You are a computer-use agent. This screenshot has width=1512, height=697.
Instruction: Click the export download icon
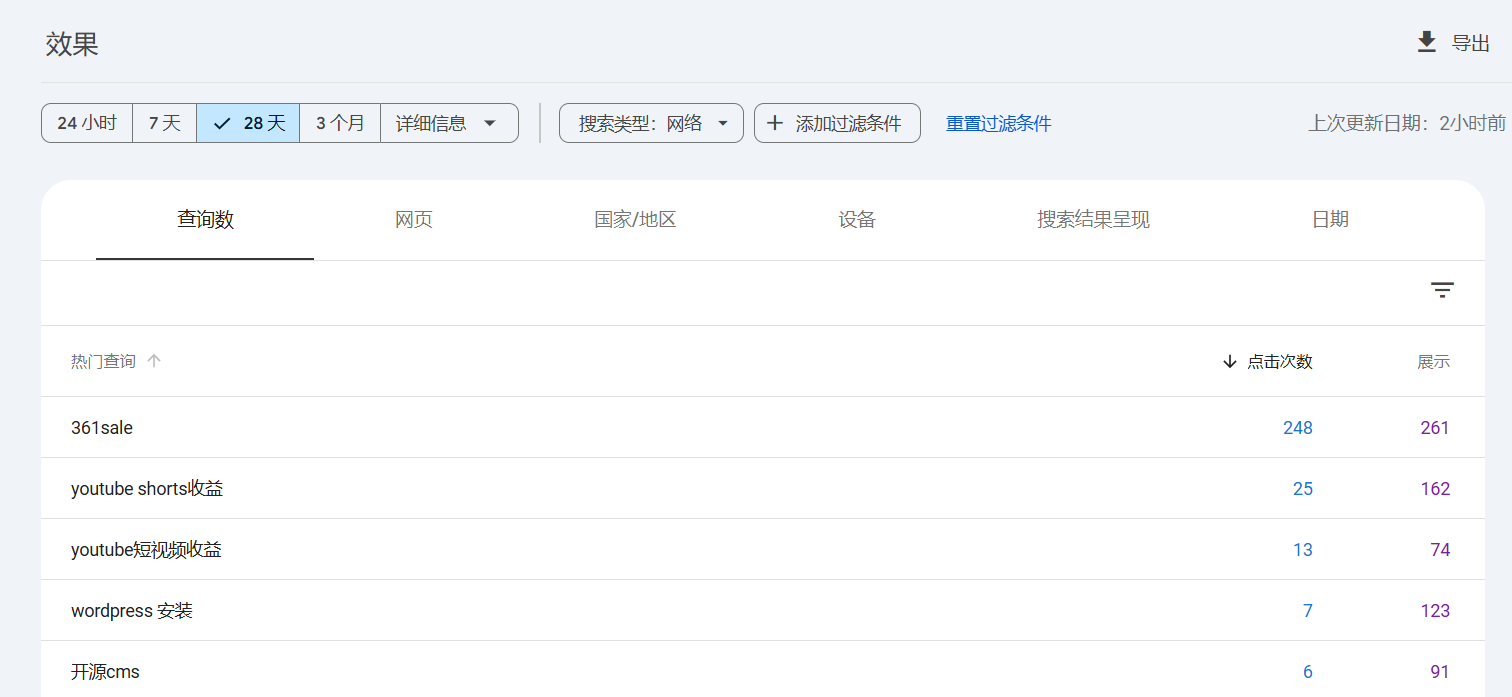pyautogui.click(x=1426, y=42)
